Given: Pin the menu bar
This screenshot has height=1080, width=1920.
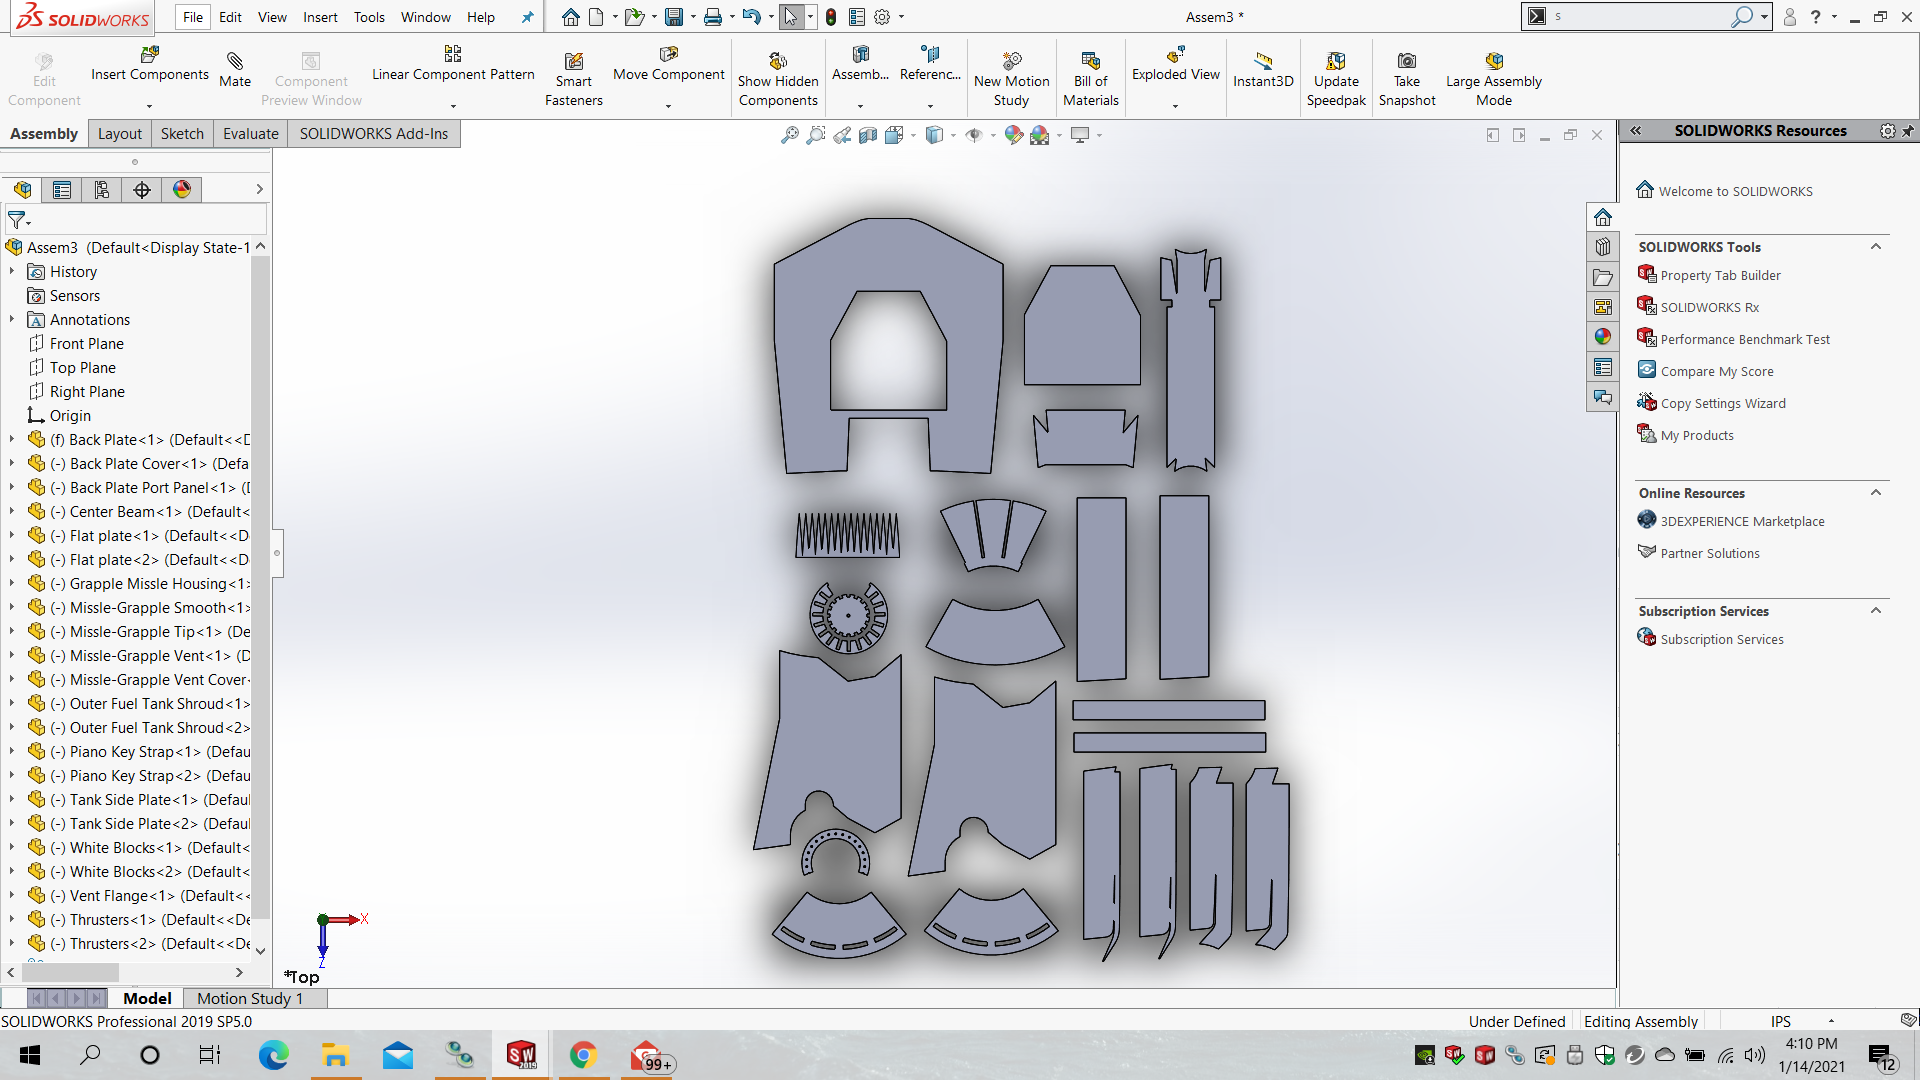Looking at the screenshot, I should [x=528, y=17].
